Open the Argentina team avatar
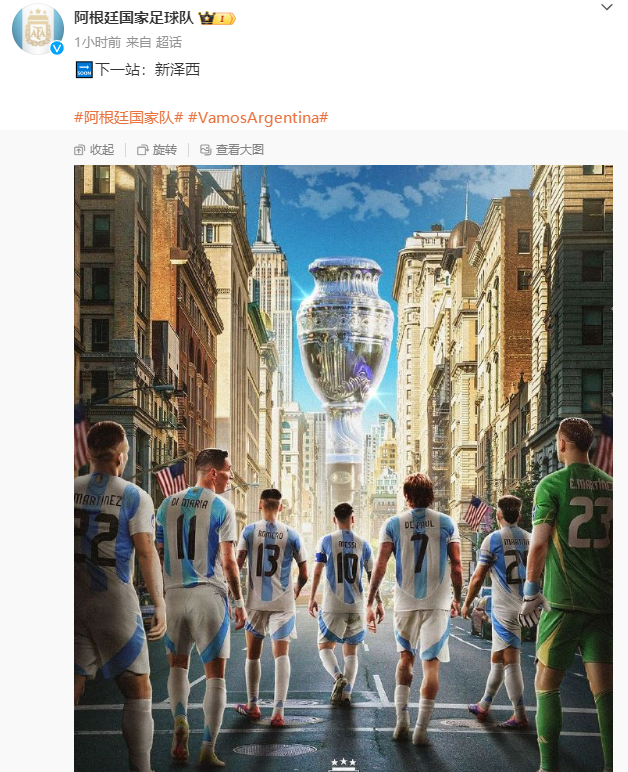Viewport: 628px width, 772px height. coord(38,29)
